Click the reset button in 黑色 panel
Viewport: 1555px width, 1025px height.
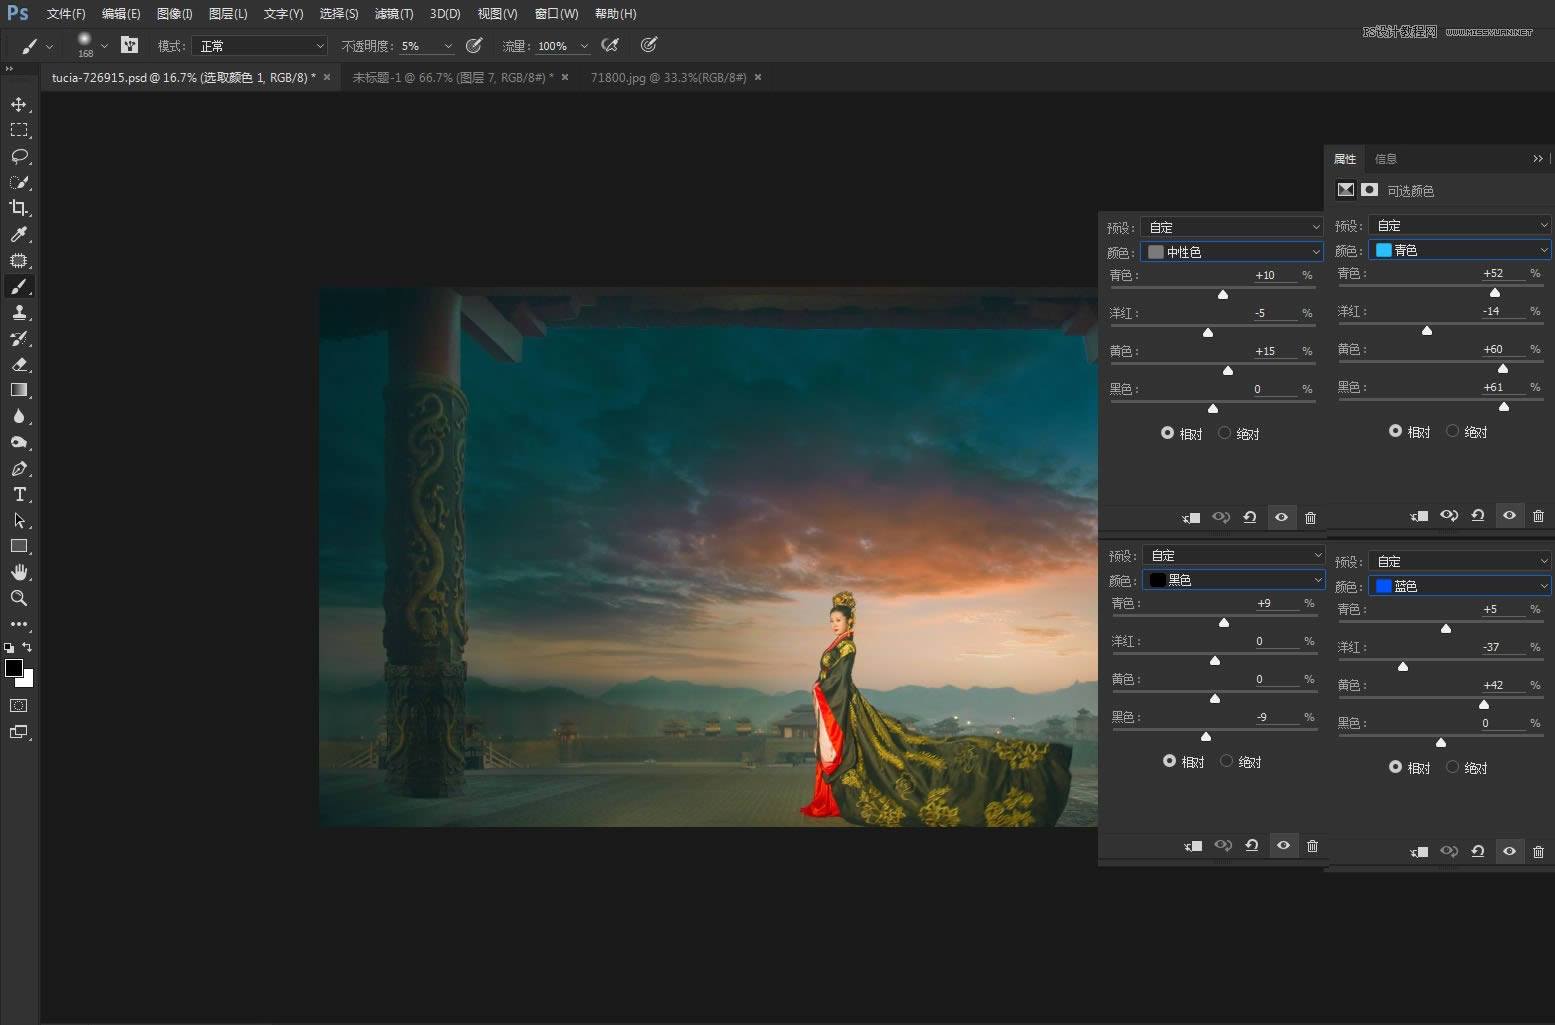pyautogui.click(x=1251, y=846)
